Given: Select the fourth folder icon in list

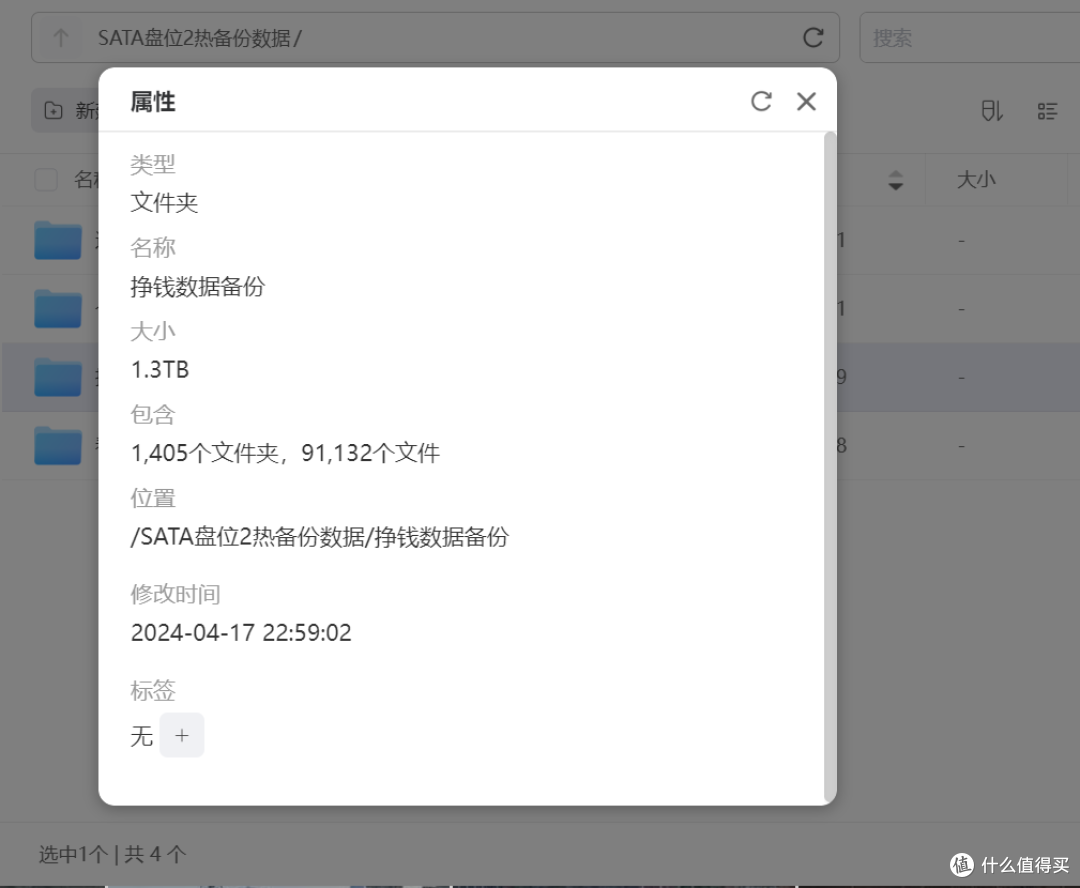Looking at the screenshot, I should (x=58, y=446).
